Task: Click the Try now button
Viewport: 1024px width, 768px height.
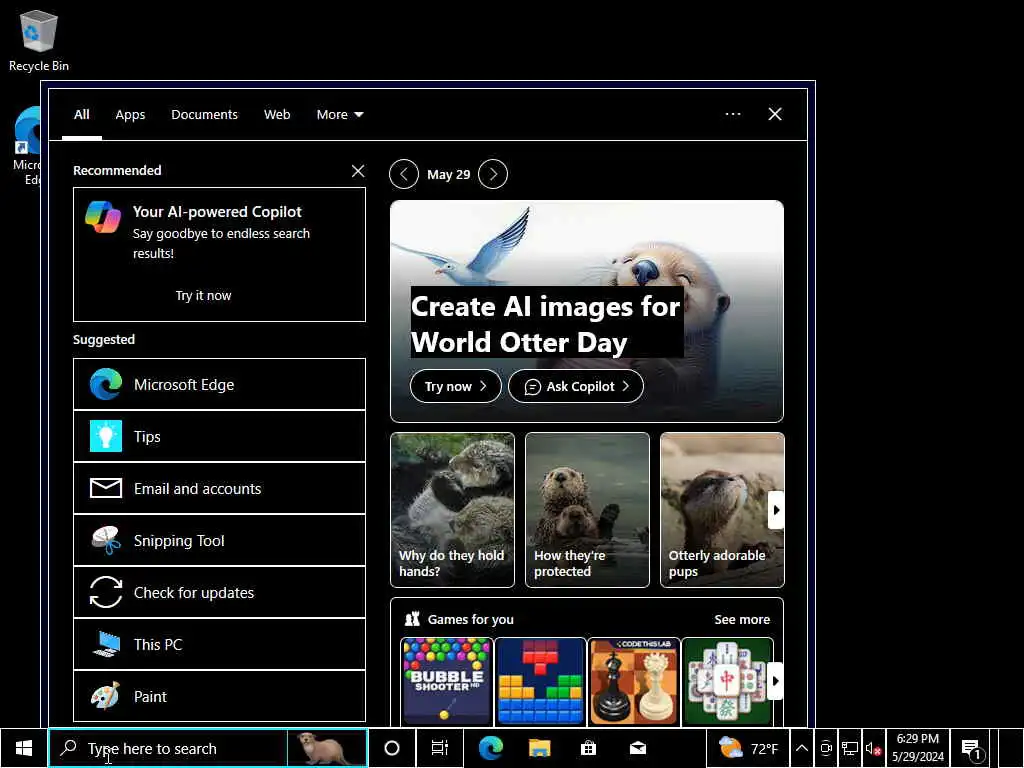Action: [x=455, y=386]
